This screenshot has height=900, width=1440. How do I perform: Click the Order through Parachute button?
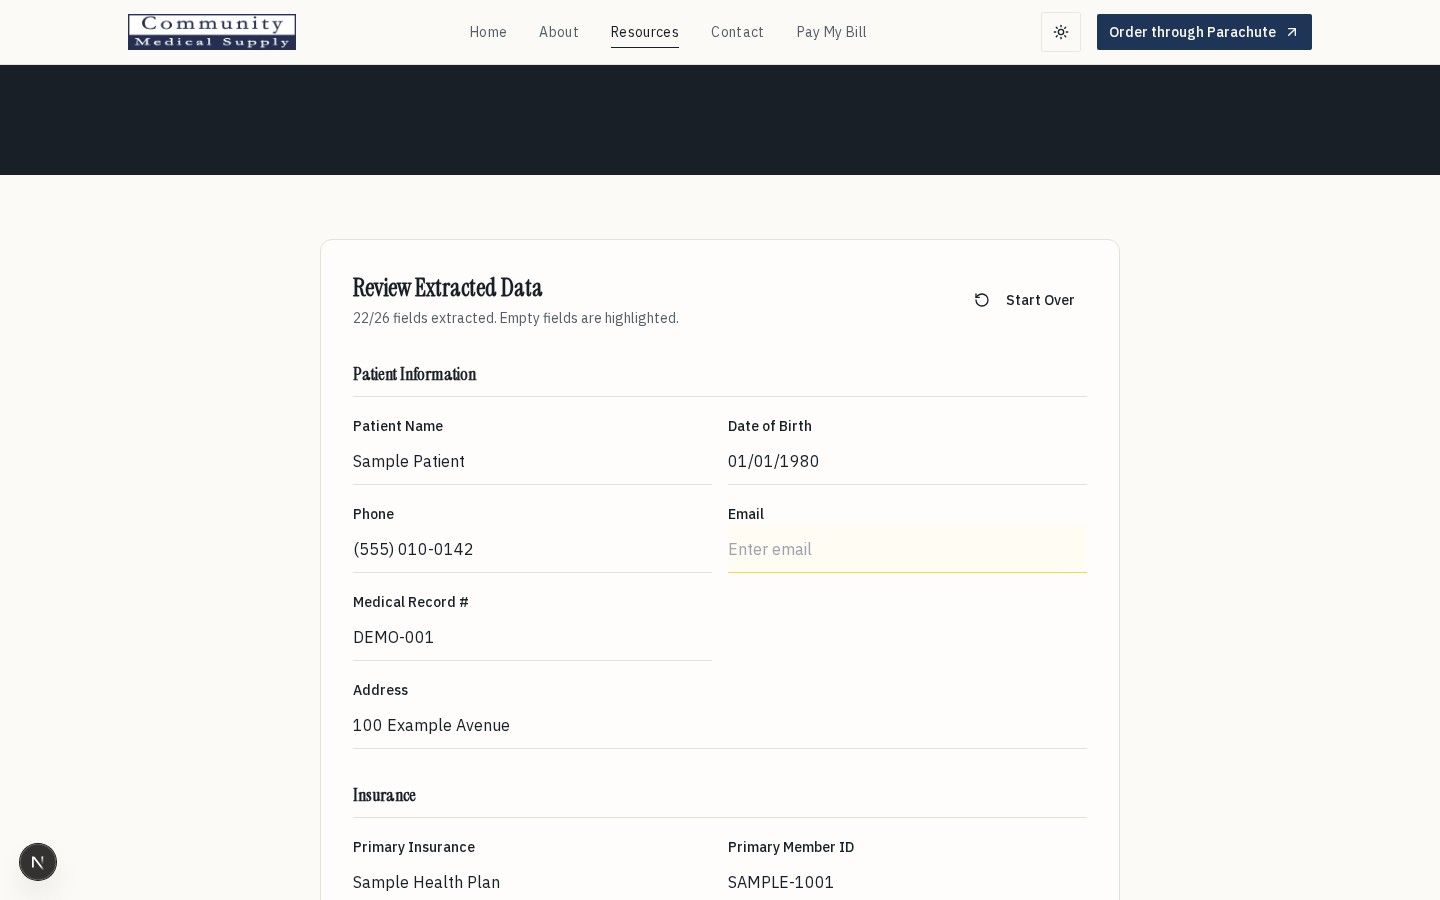click(1204, 32)
